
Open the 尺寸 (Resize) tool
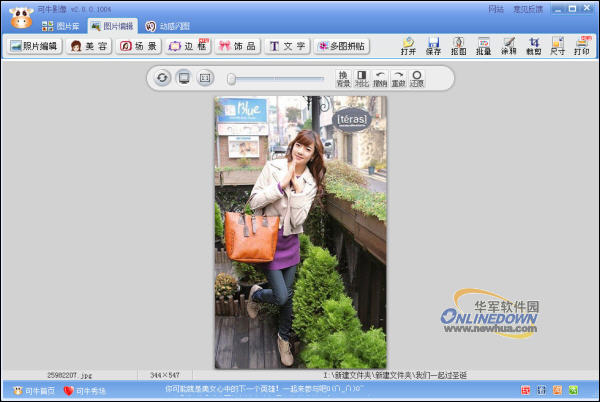tap(557, 46)
